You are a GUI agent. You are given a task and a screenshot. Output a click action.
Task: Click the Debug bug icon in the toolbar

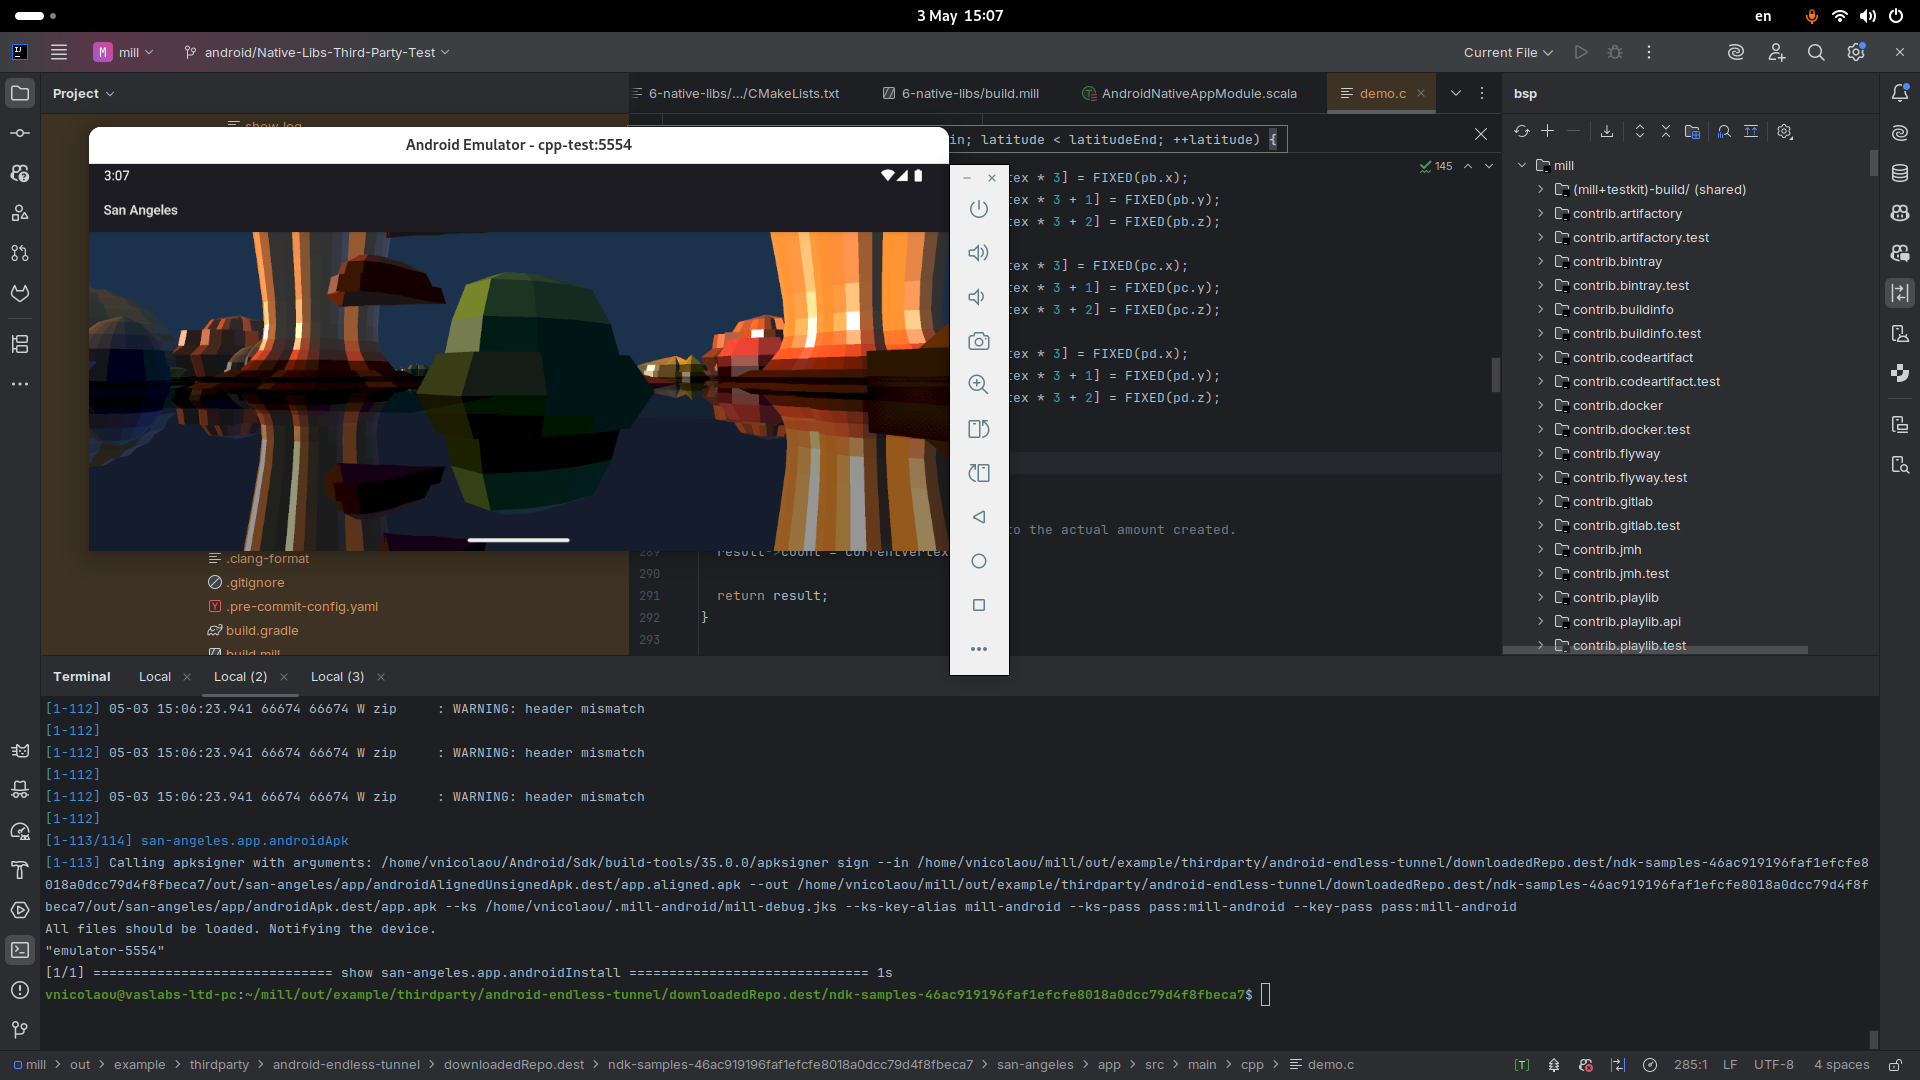(1615, 52)
